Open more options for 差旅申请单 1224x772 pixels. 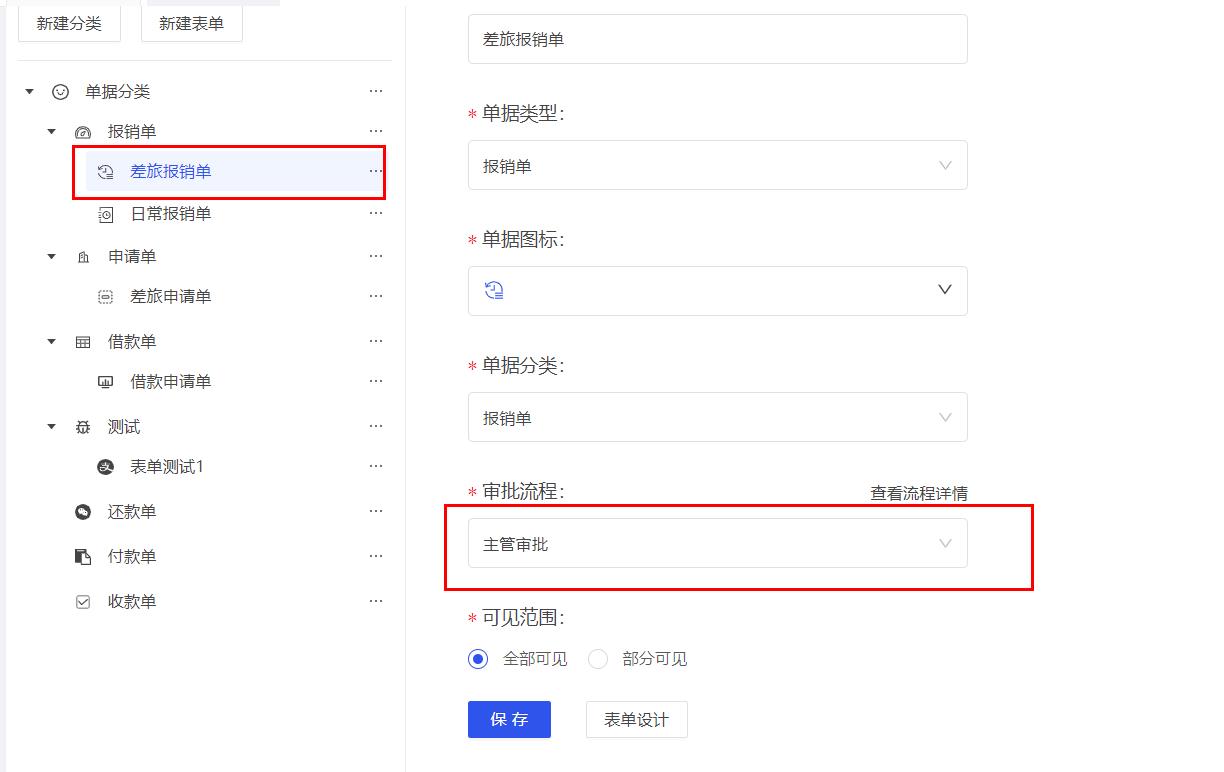pyautogui.click(x=376, y=295)
